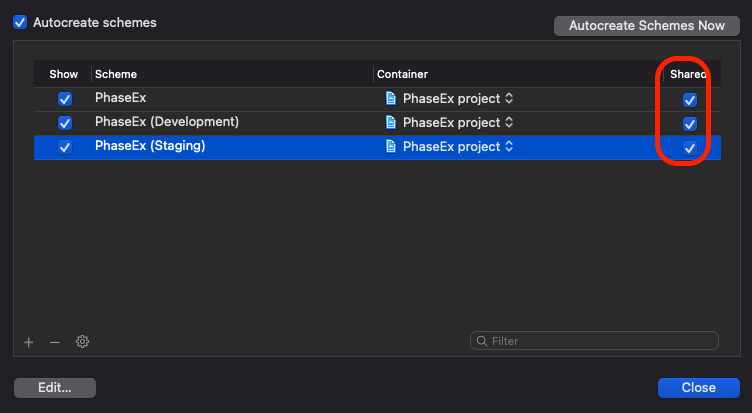Image resolution: width=752 pixels, height=413 pixels.
Task: Click the PhaseEx row project file icon
Action: pos(391,99)
